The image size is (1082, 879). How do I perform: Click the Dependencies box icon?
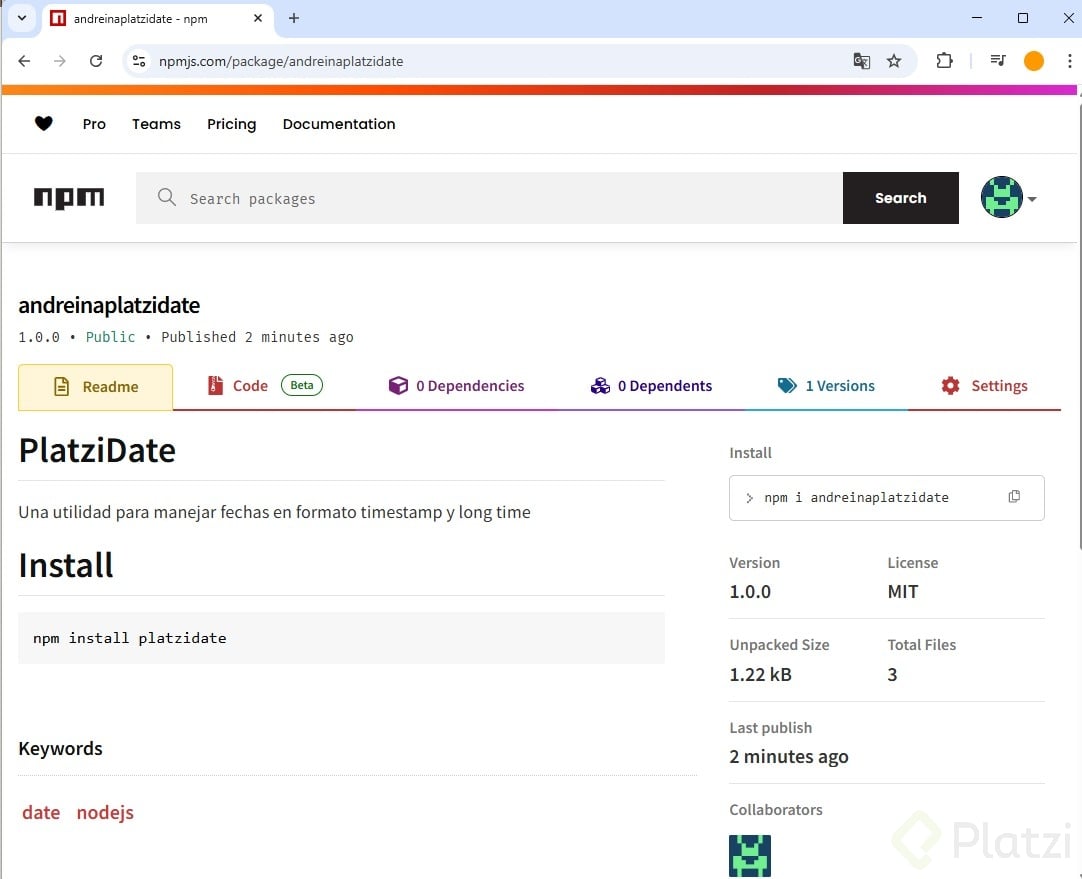(x=398, y=386)
